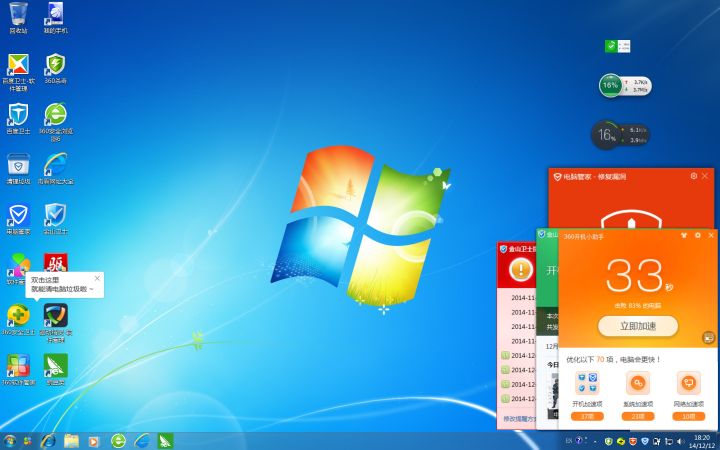Click the green 16% floating memory ball
This screenshot has width=720, height=450.
[611, 86]
